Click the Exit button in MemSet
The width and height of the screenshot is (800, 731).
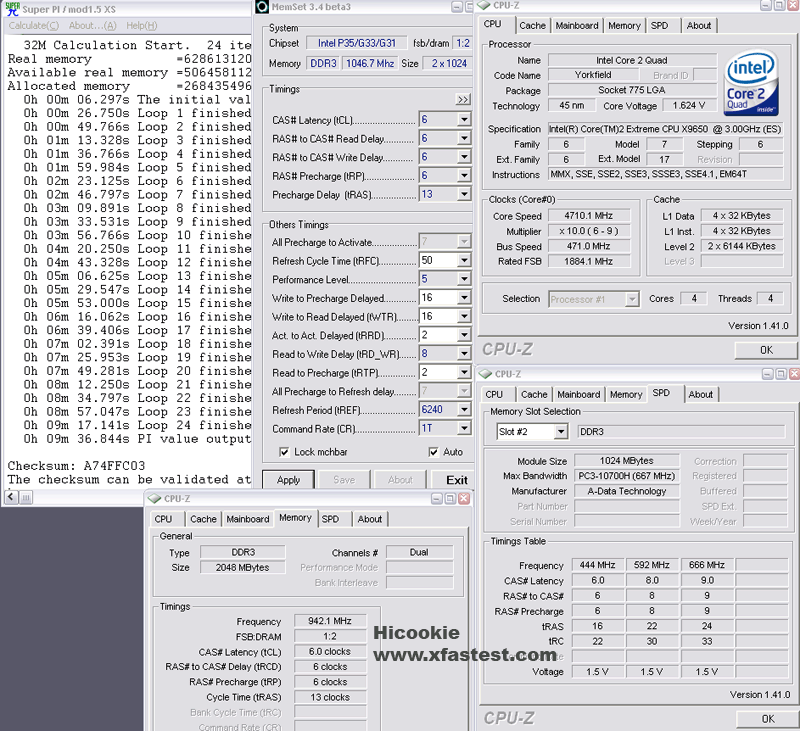click(x=453, y=480)
